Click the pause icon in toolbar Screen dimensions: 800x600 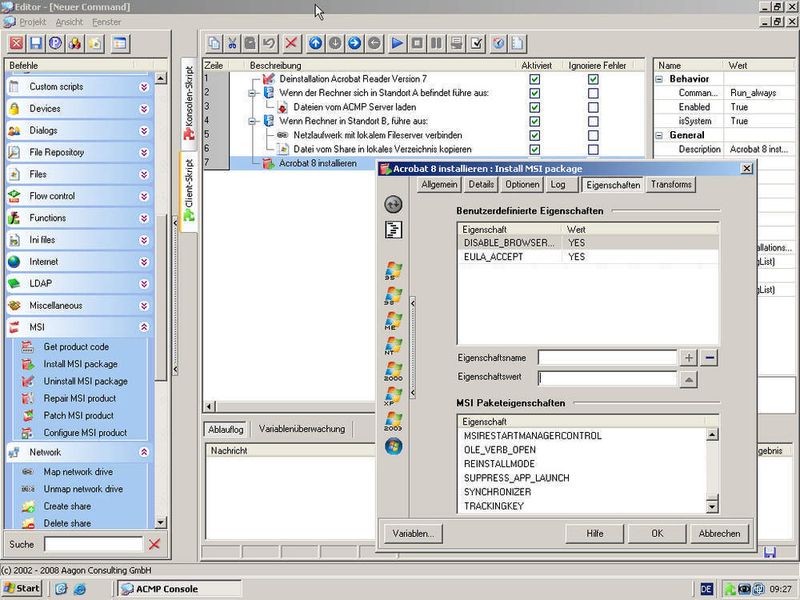[436, 43]
